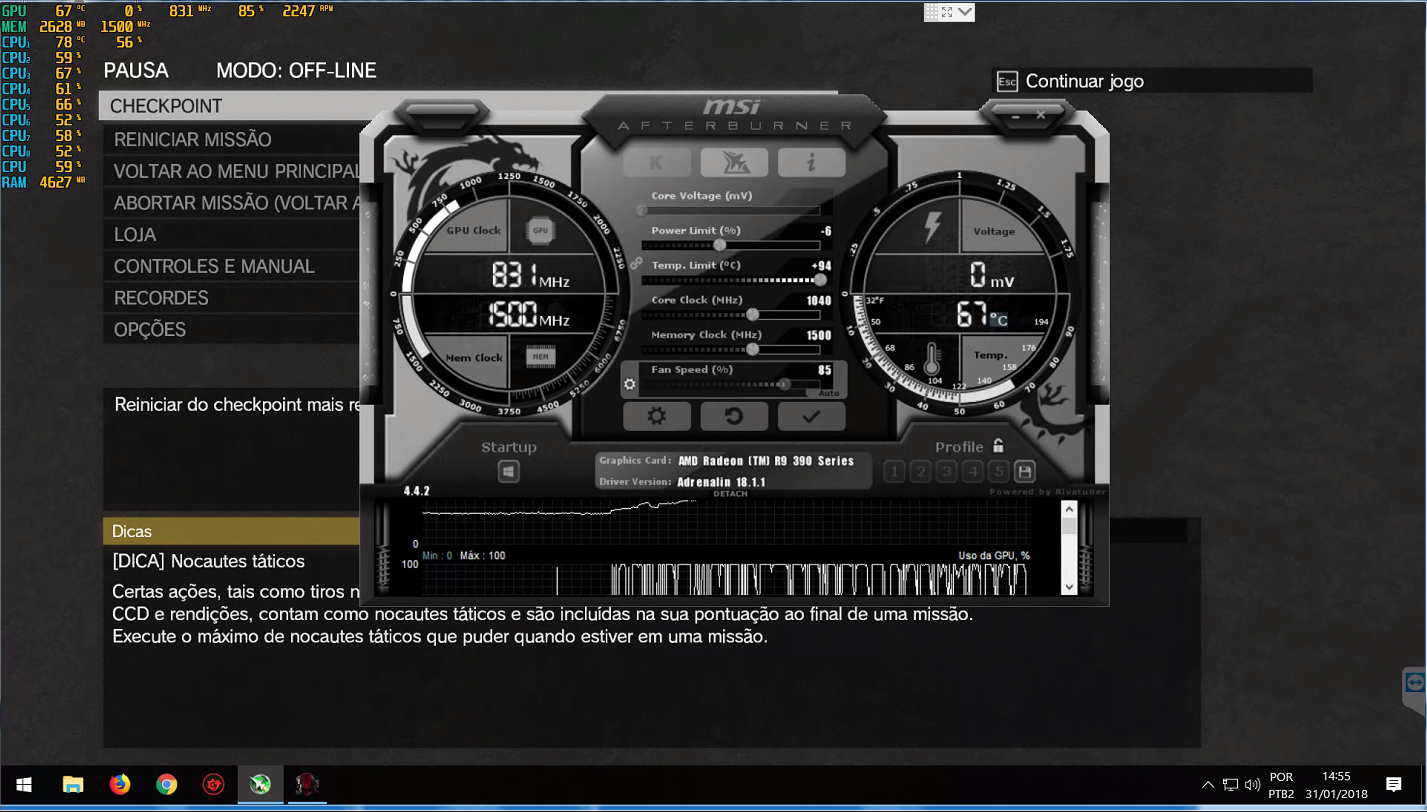Click the Memory Clock value 1500
Screen dimensions: 1427x812
[x=818, y=336]
